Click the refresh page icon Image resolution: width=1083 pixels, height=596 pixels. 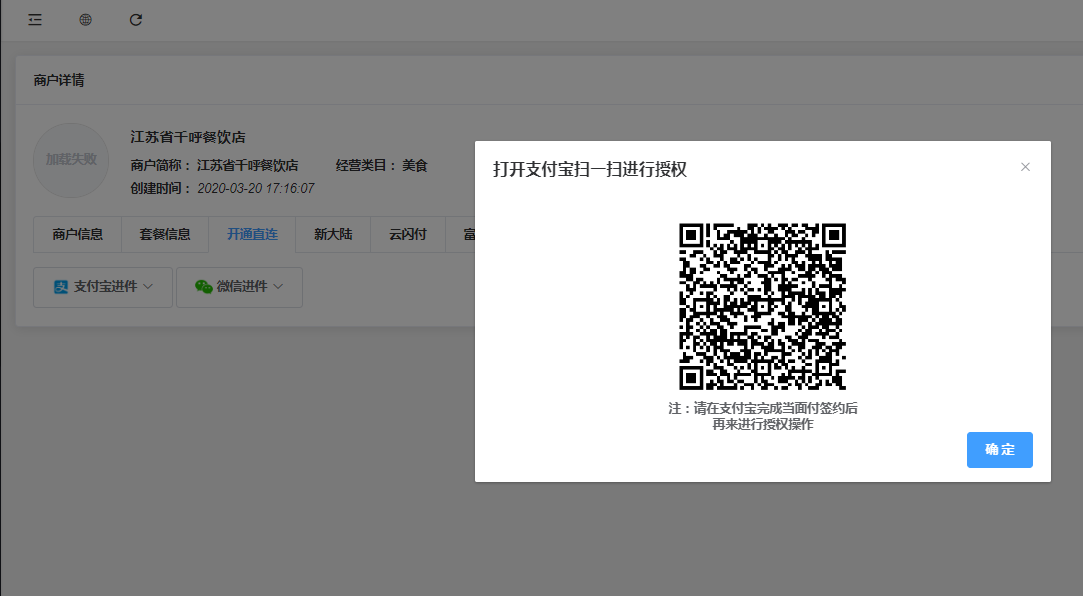[136, 20]
